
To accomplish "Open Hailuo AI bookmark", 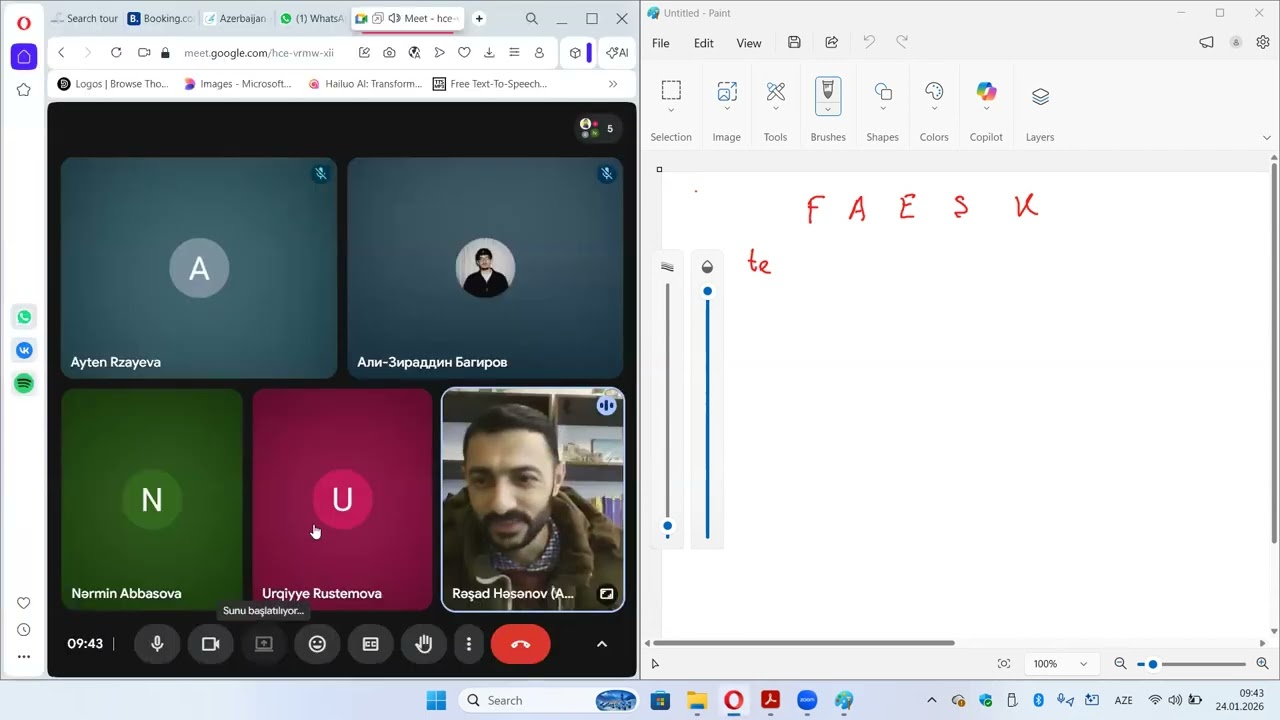I will click(x=365, y=84).
